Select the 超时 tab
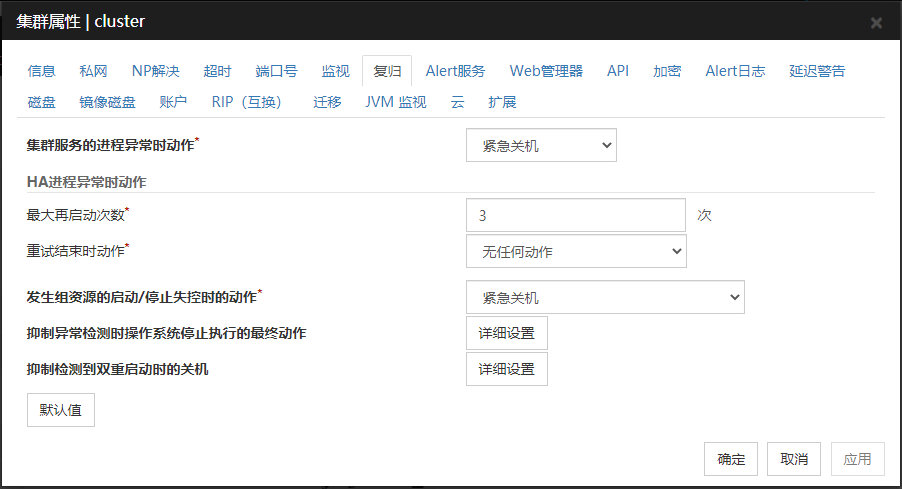902x489 pixels. pos(217,71)
